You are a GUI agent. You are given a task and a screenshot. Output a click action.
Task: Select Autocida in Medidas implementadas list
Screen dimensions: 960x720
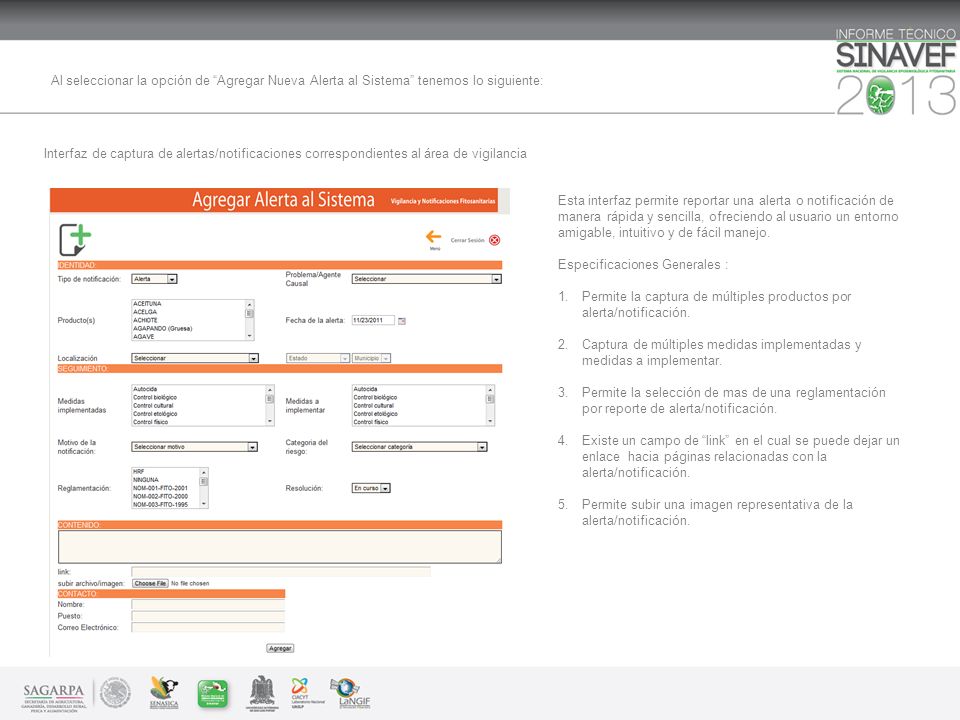tap(145, 389)
